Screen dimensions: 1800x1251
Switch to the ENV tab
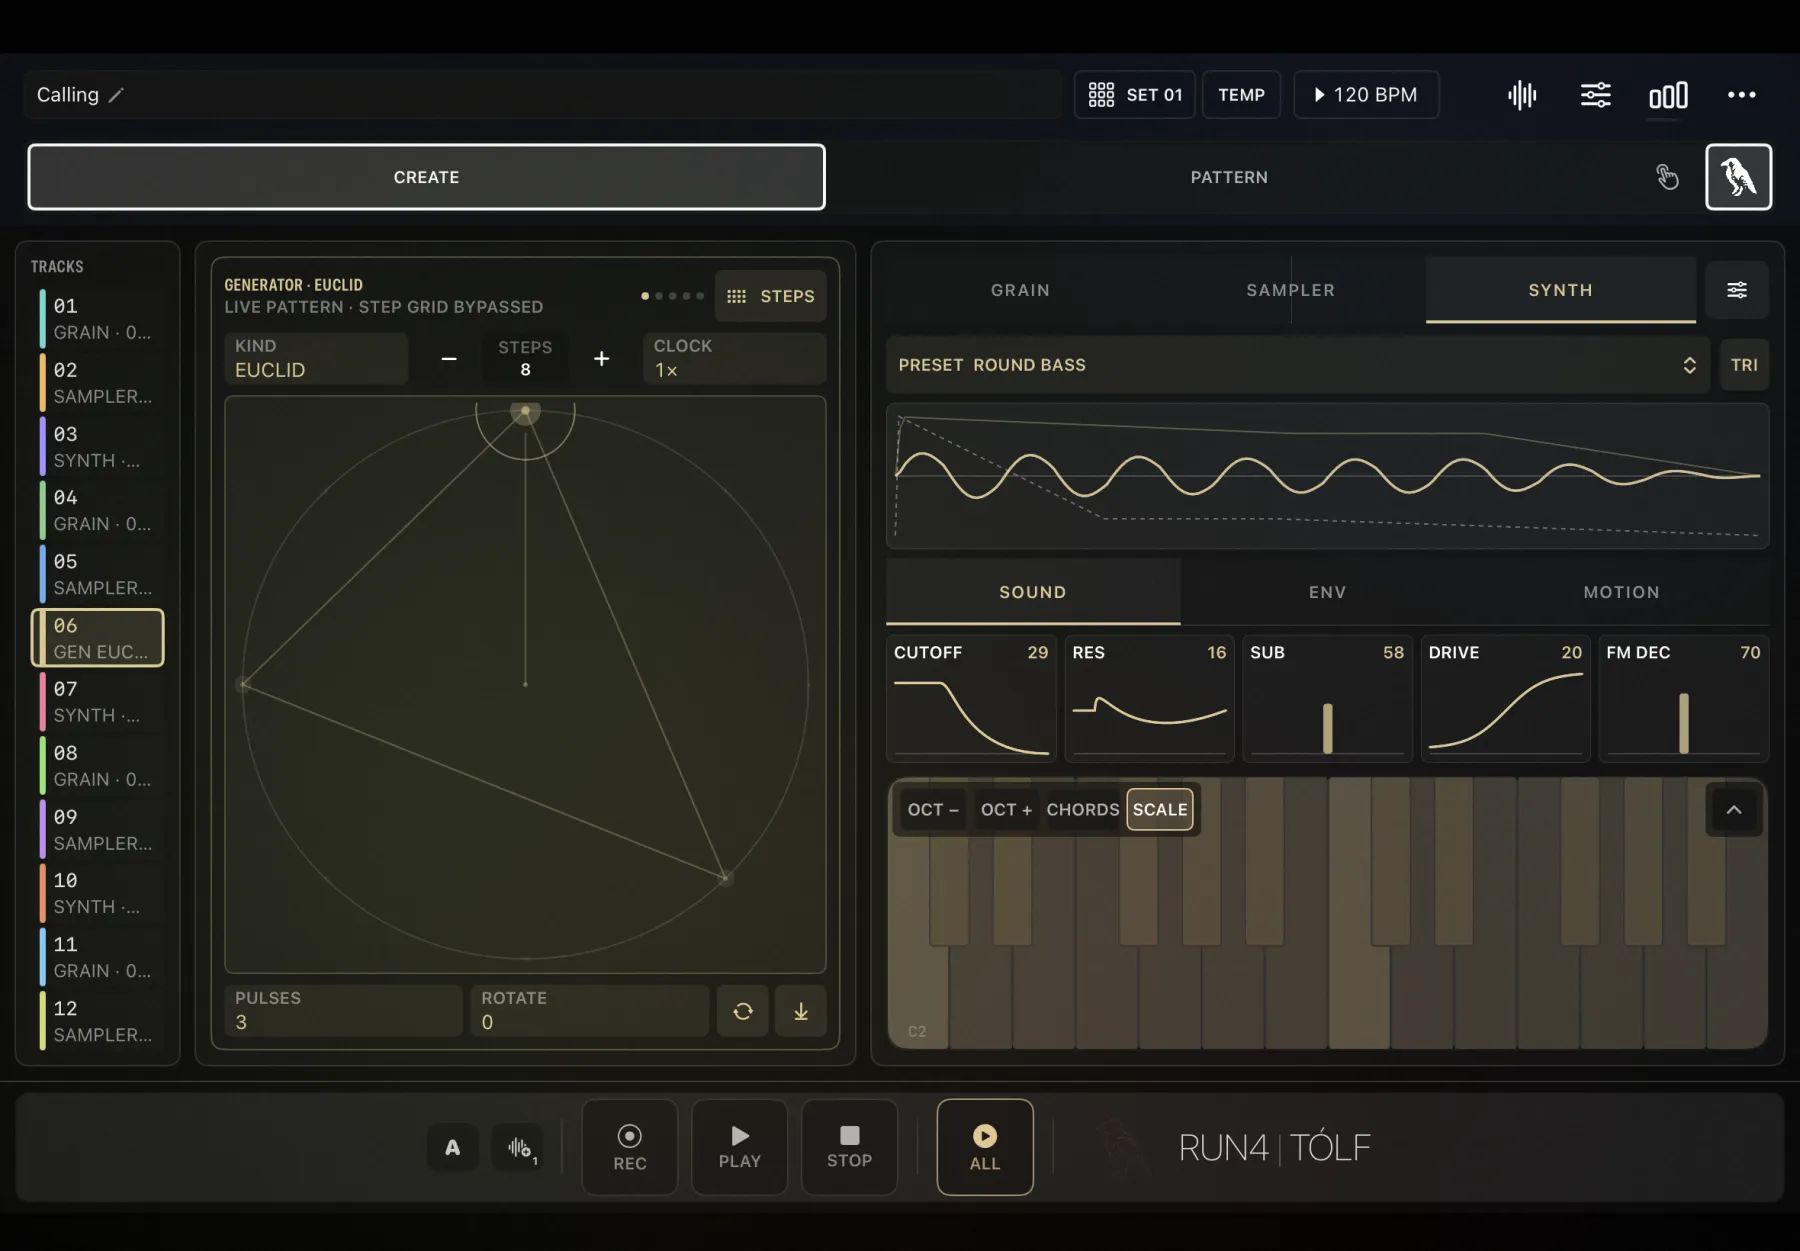(x=1327, y=592)
